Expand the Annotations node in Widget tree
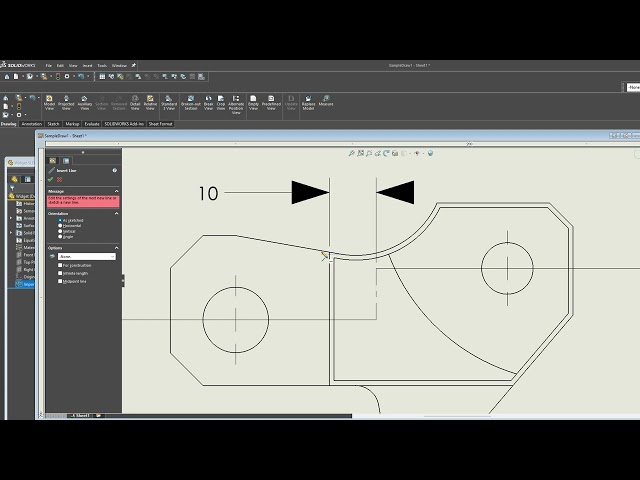The image size is (640, 480). [11, 218]
